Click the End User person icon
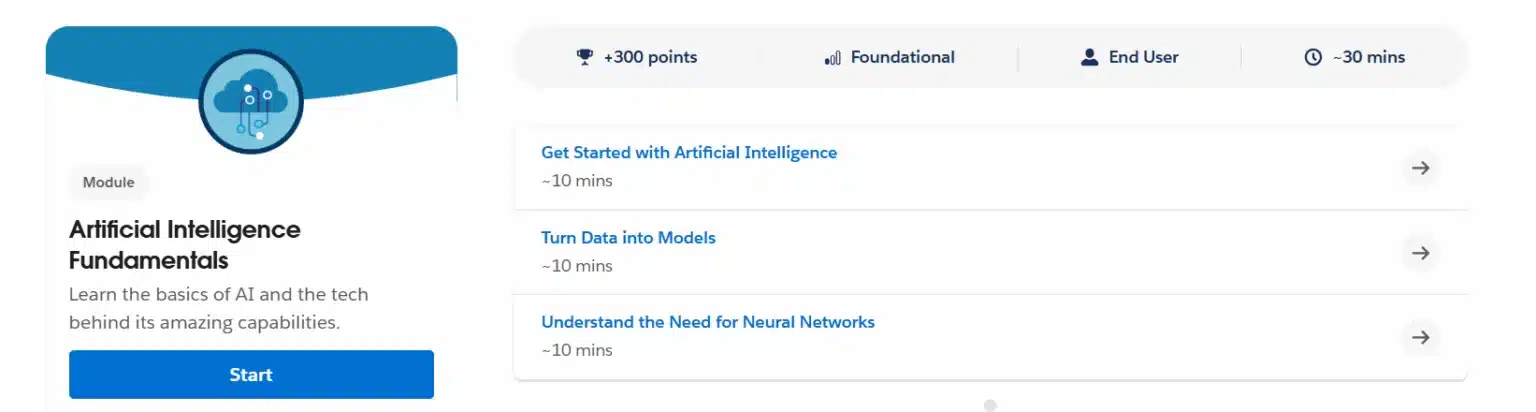This screenshot has width=1536, height=412. click(x=1090, y=57)
